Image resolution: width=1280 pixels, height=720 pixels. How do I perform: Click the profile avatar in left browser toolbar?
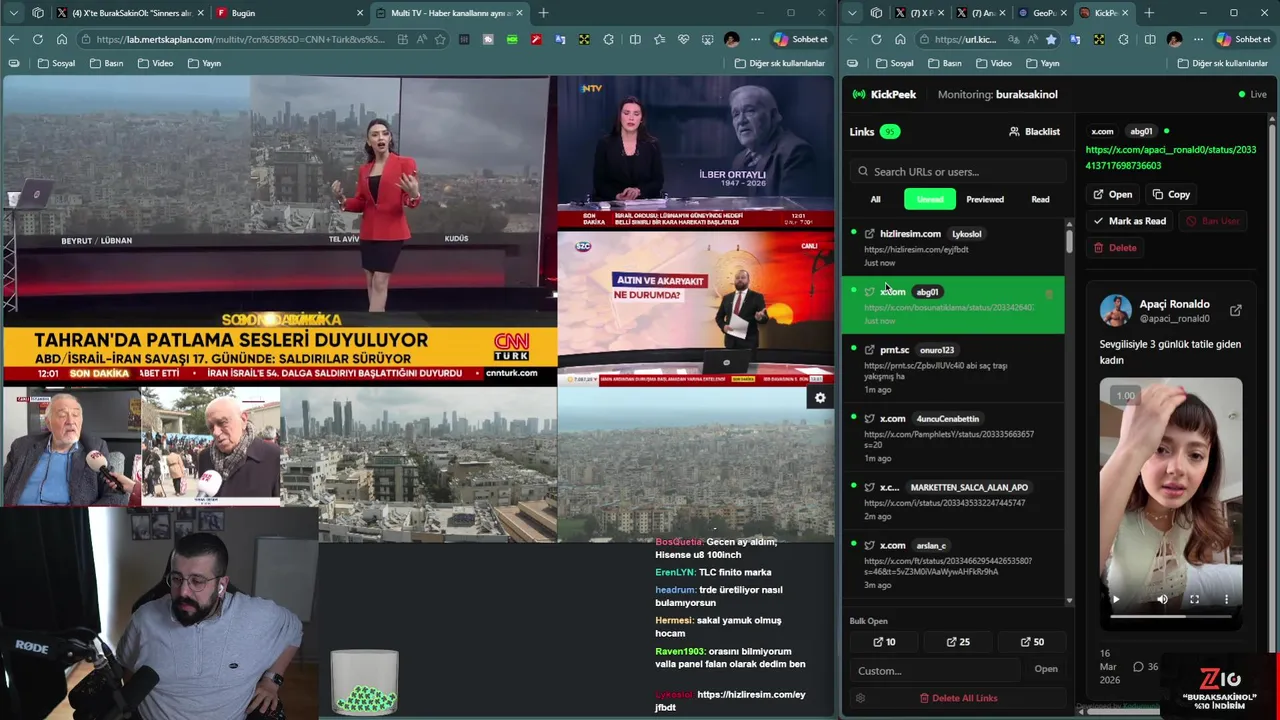731,39
